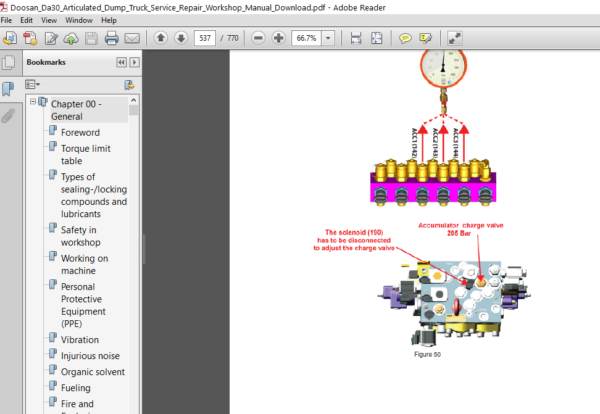Screen dimensions: 600x414
Task: Open the Injurious noise bookmark
Action: click(x=90, y=356)
